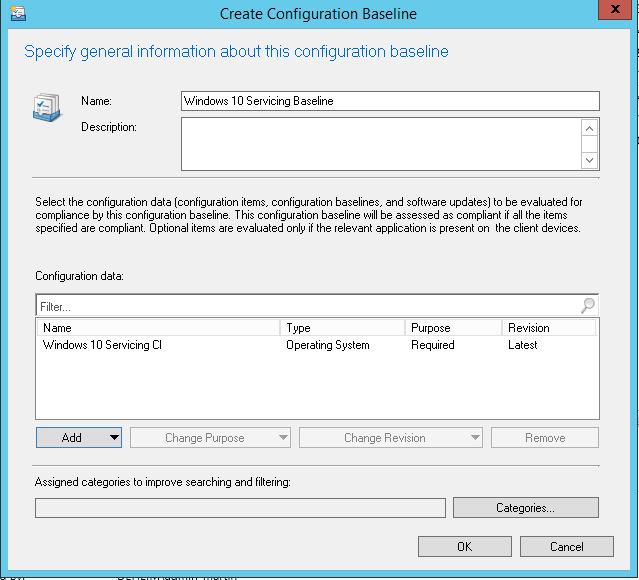Click the Operating System type cell
The height and width of the screenshot is (580, 639).
coord(328,345)
